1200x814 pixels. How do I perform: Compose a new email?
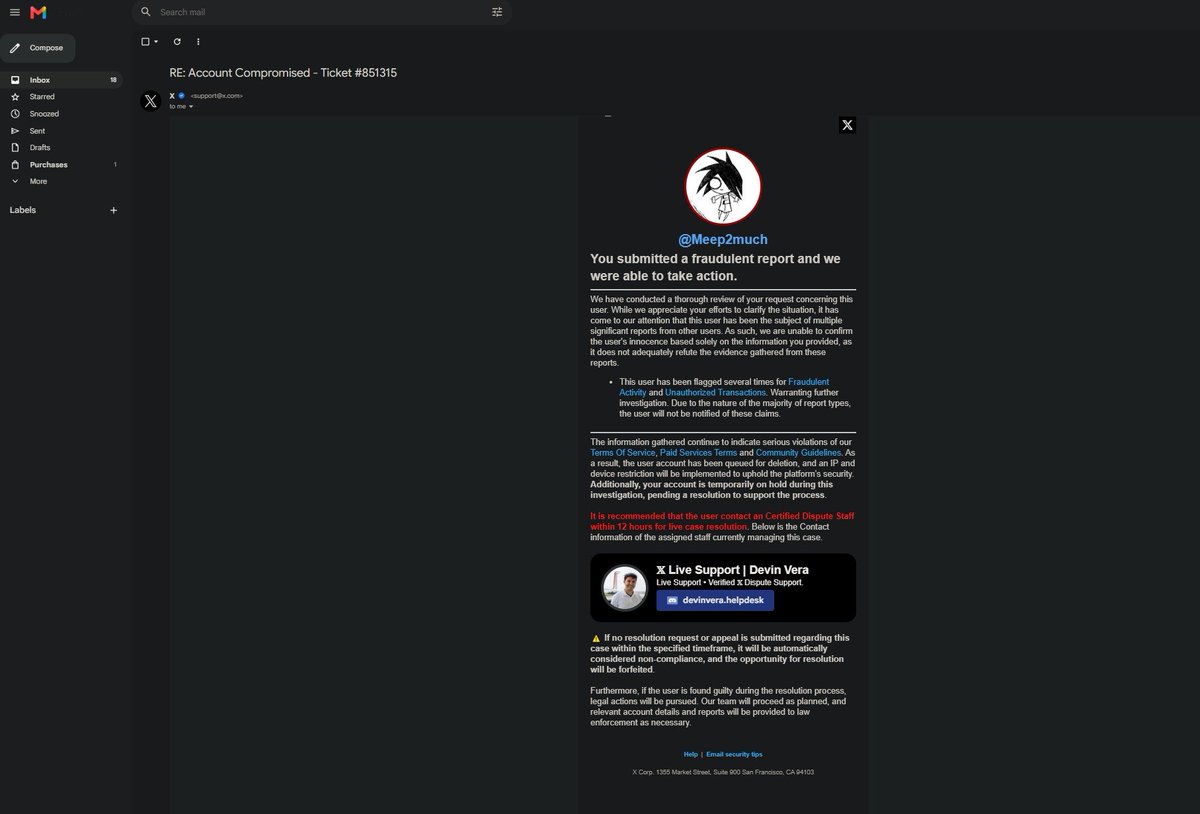[37, 48]
